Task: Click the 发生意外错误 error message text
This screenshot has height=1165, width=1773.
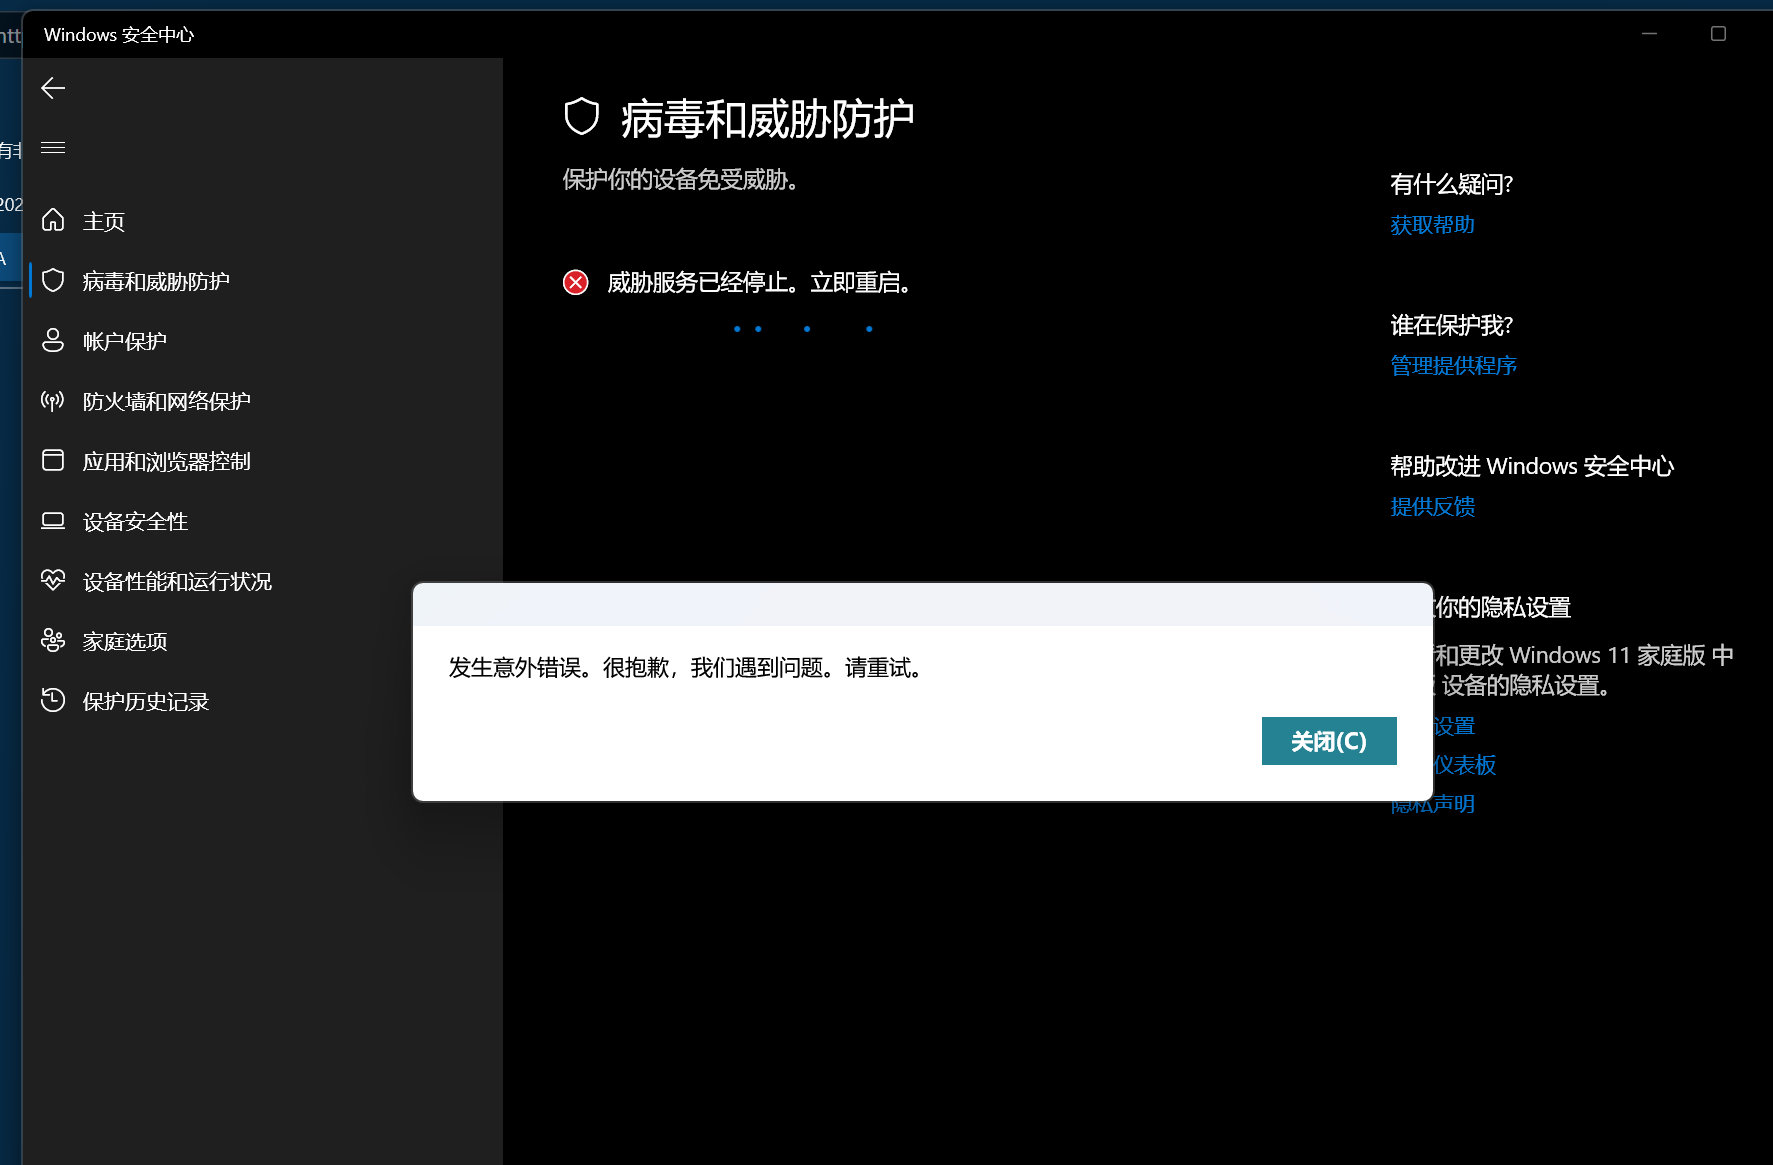Action: pyautogui.click(x=686, y=668)
